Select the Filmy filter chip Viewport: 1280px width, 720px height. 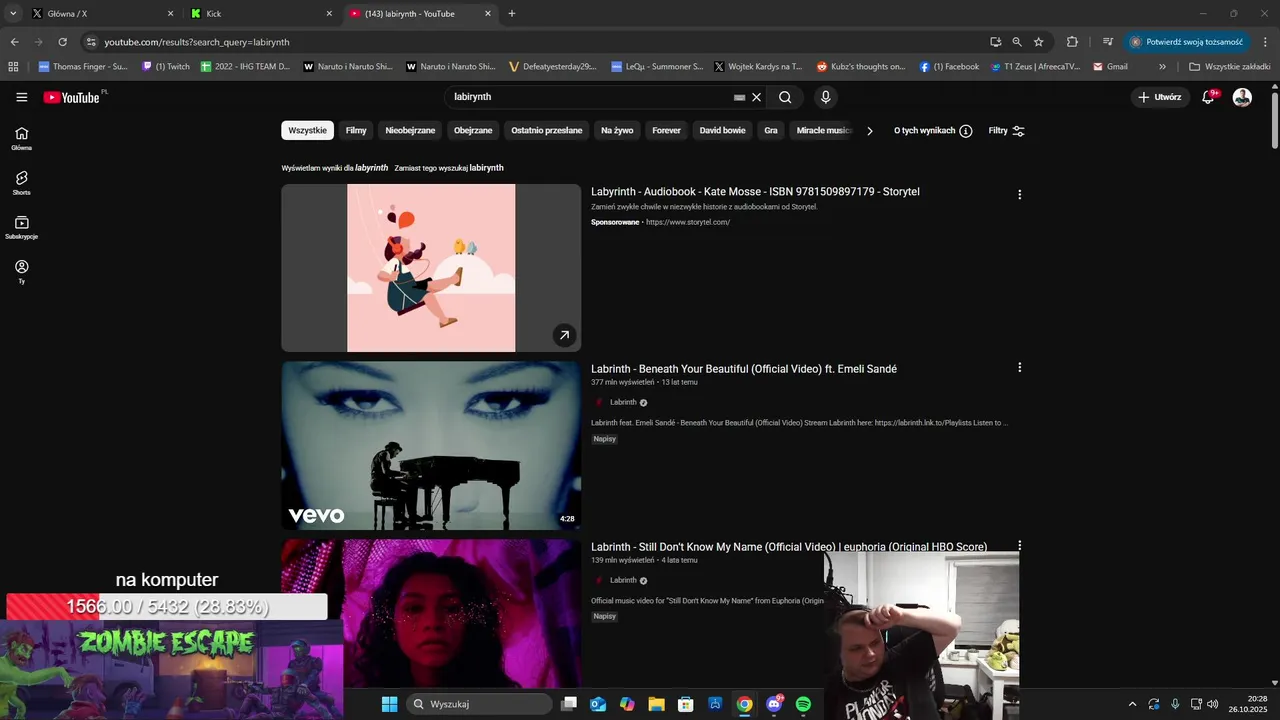(x=356, y=131)
